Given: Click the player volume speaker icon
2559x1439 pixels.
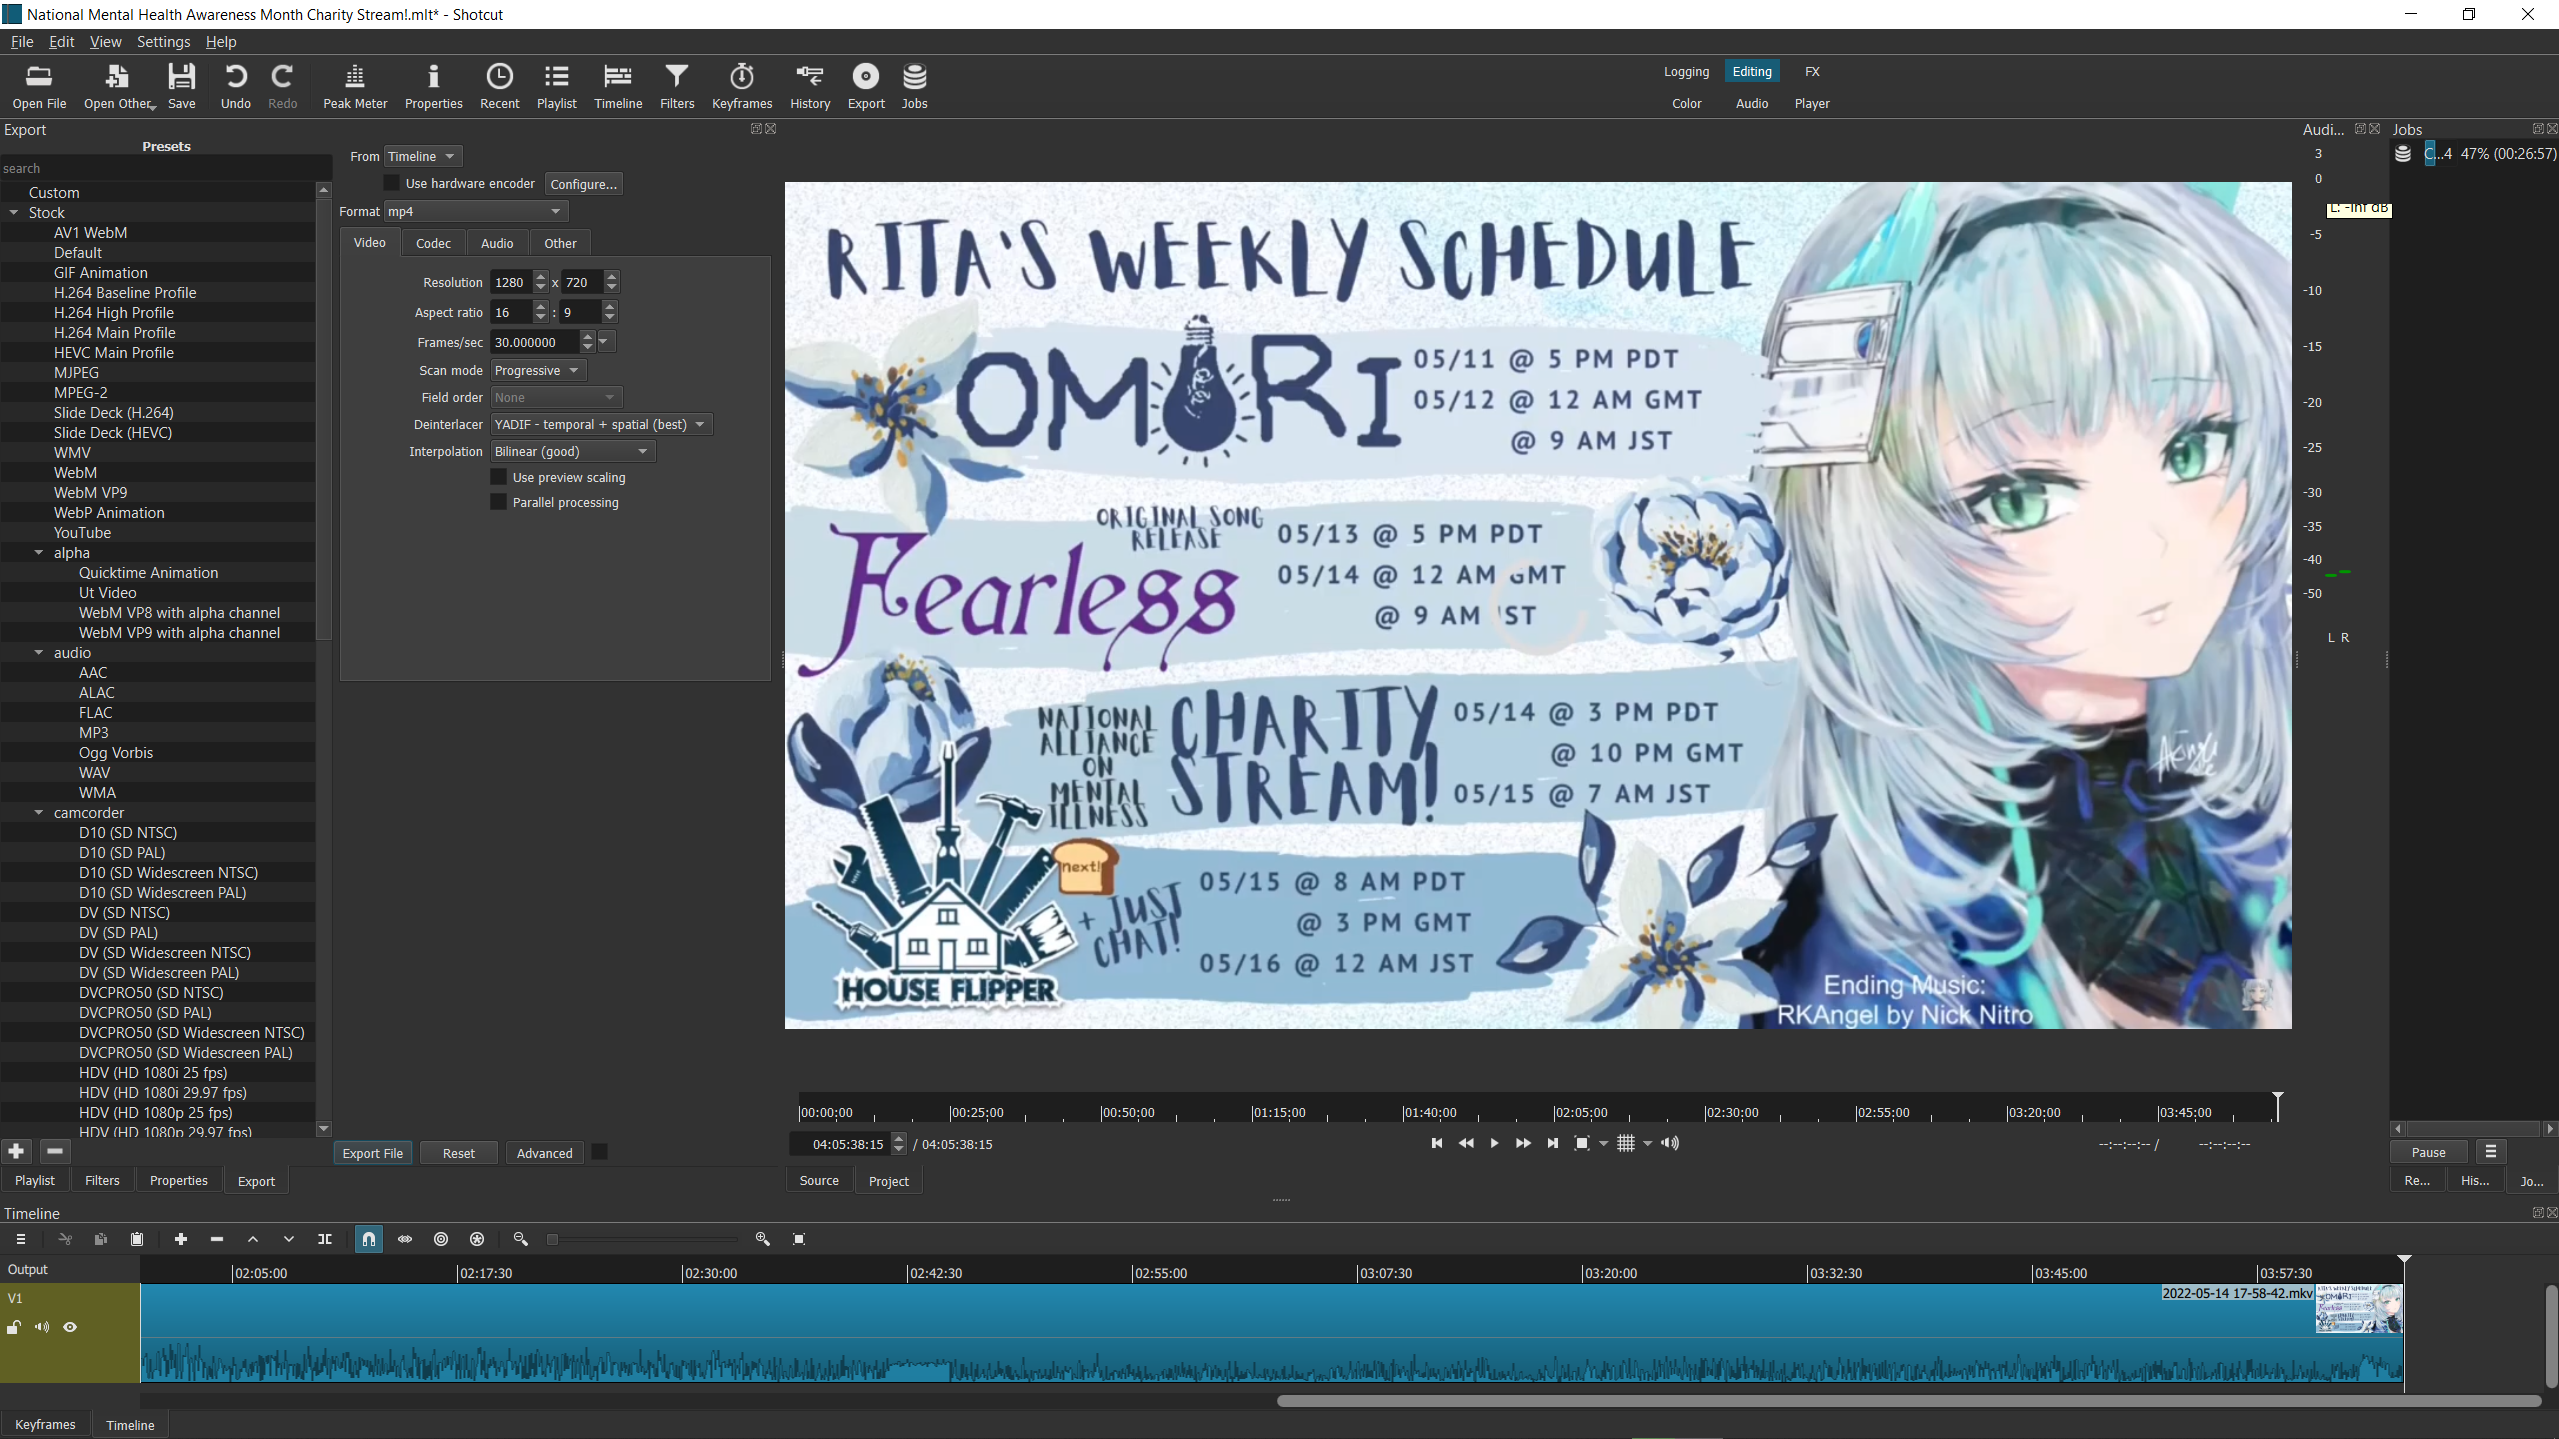Looking at the screenshot, I should click(x=1670, y=1143).
